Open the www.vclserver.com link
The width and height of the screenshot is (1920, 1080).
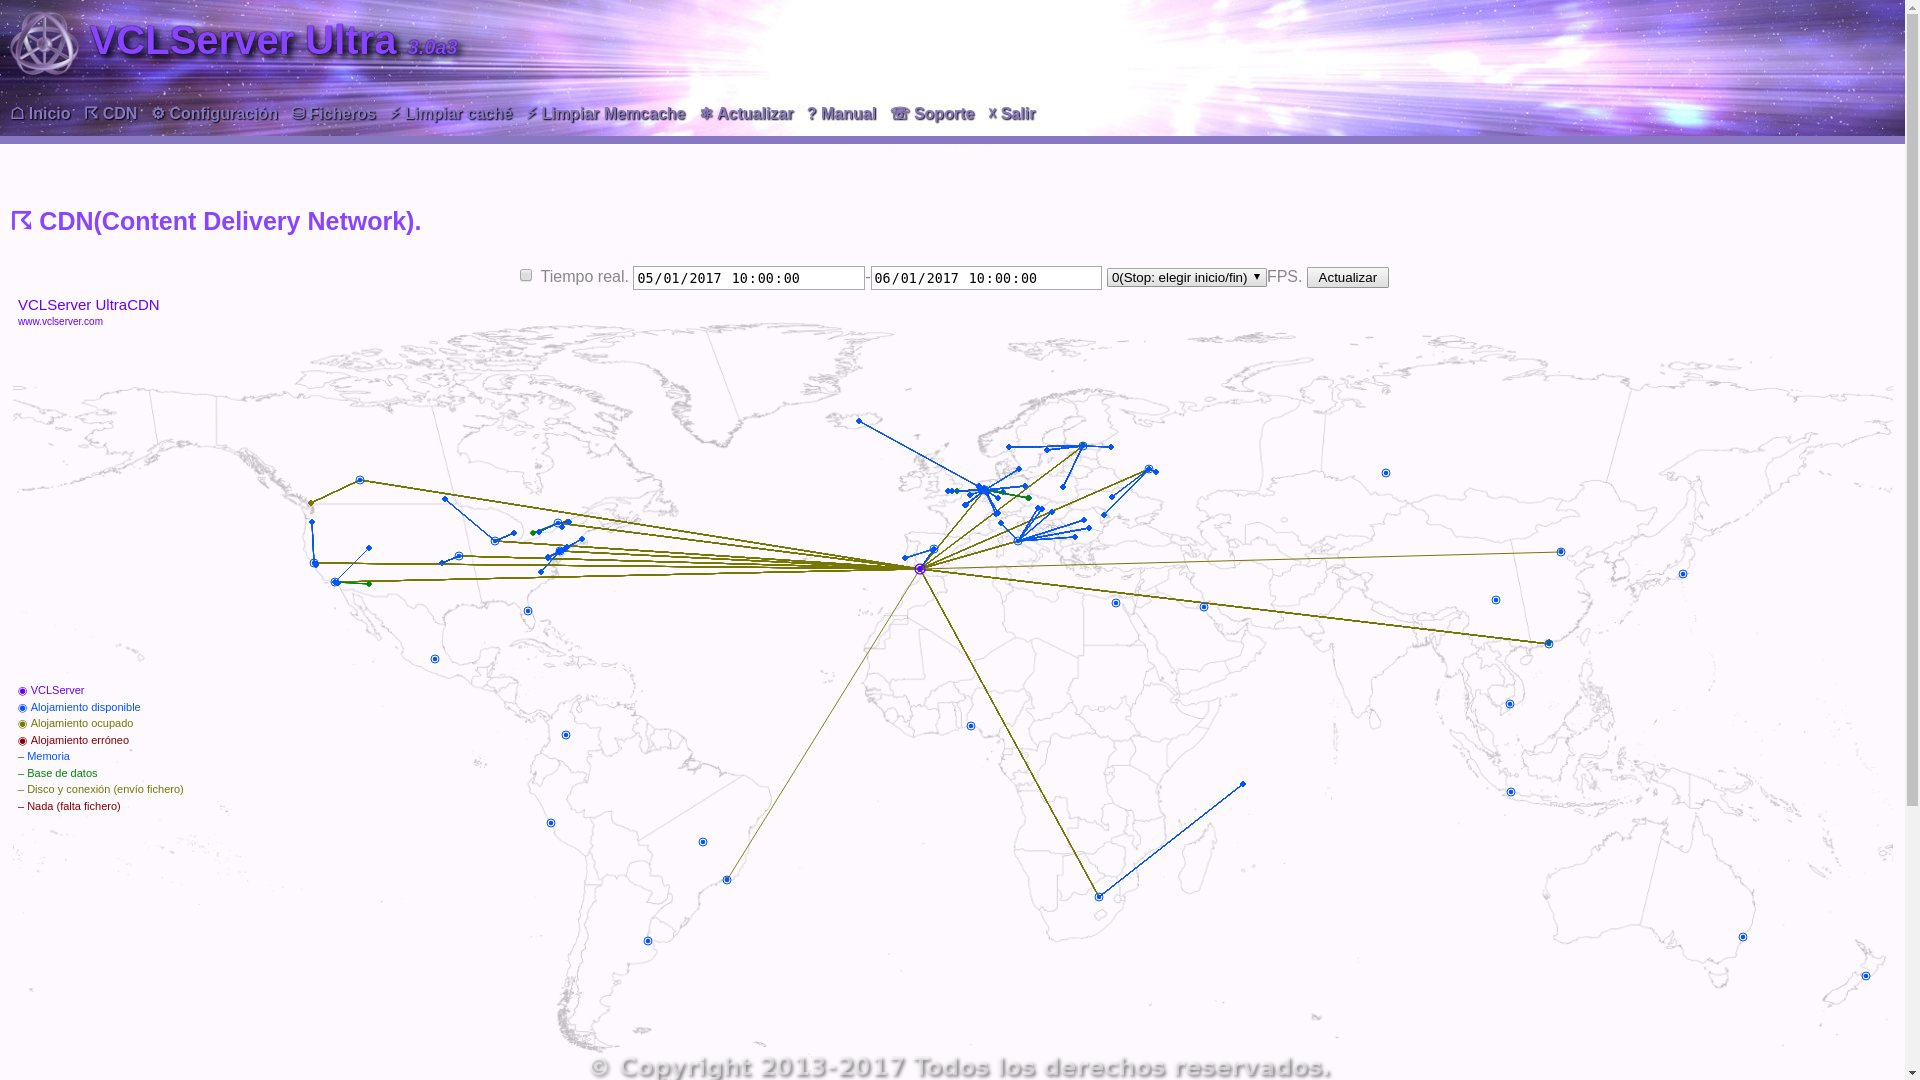point(60,322)
